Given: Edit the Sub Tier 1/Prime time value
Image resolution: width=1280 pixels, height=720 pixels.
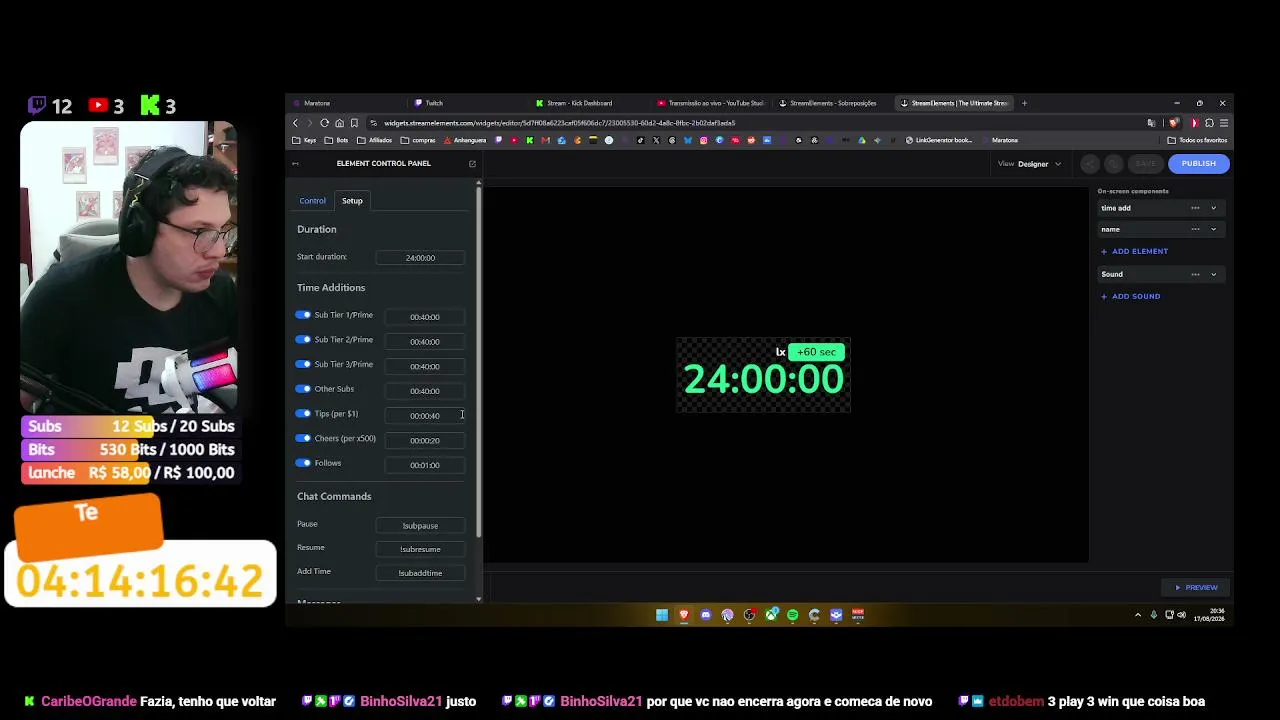Looking at the screenshot, I should pyautogui.click(x=424, y=317).
